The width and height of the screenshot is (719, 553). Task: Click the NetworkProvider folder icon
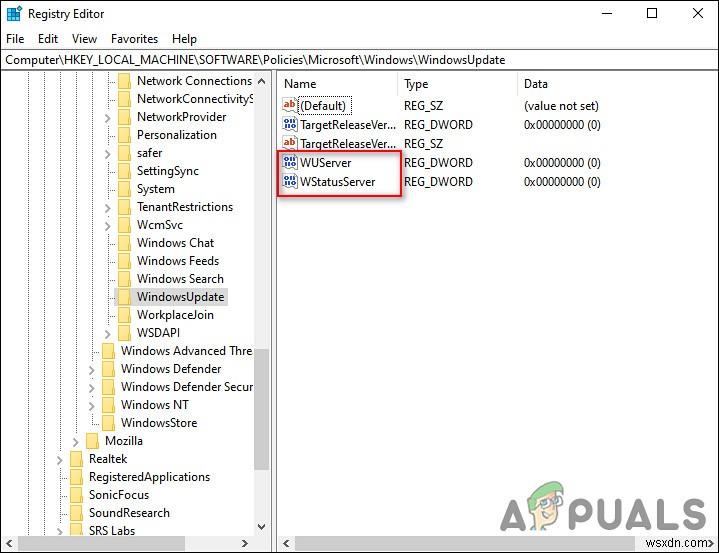tap(124, 117)
